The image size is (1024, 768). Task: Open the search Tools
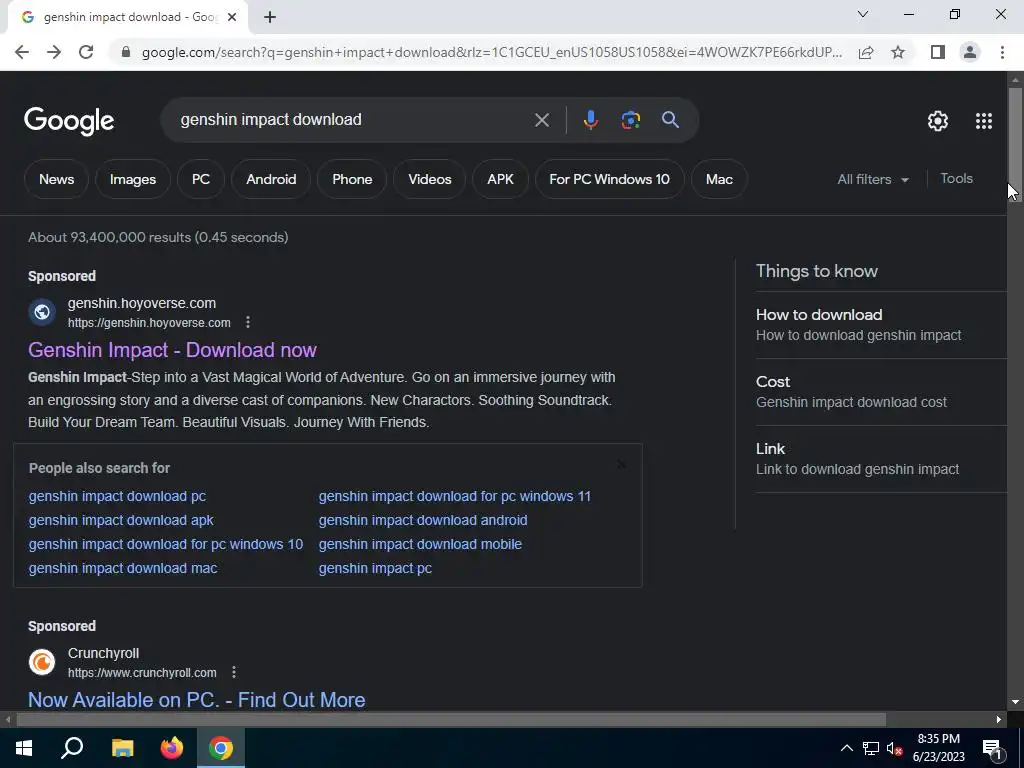click(956, 179)
